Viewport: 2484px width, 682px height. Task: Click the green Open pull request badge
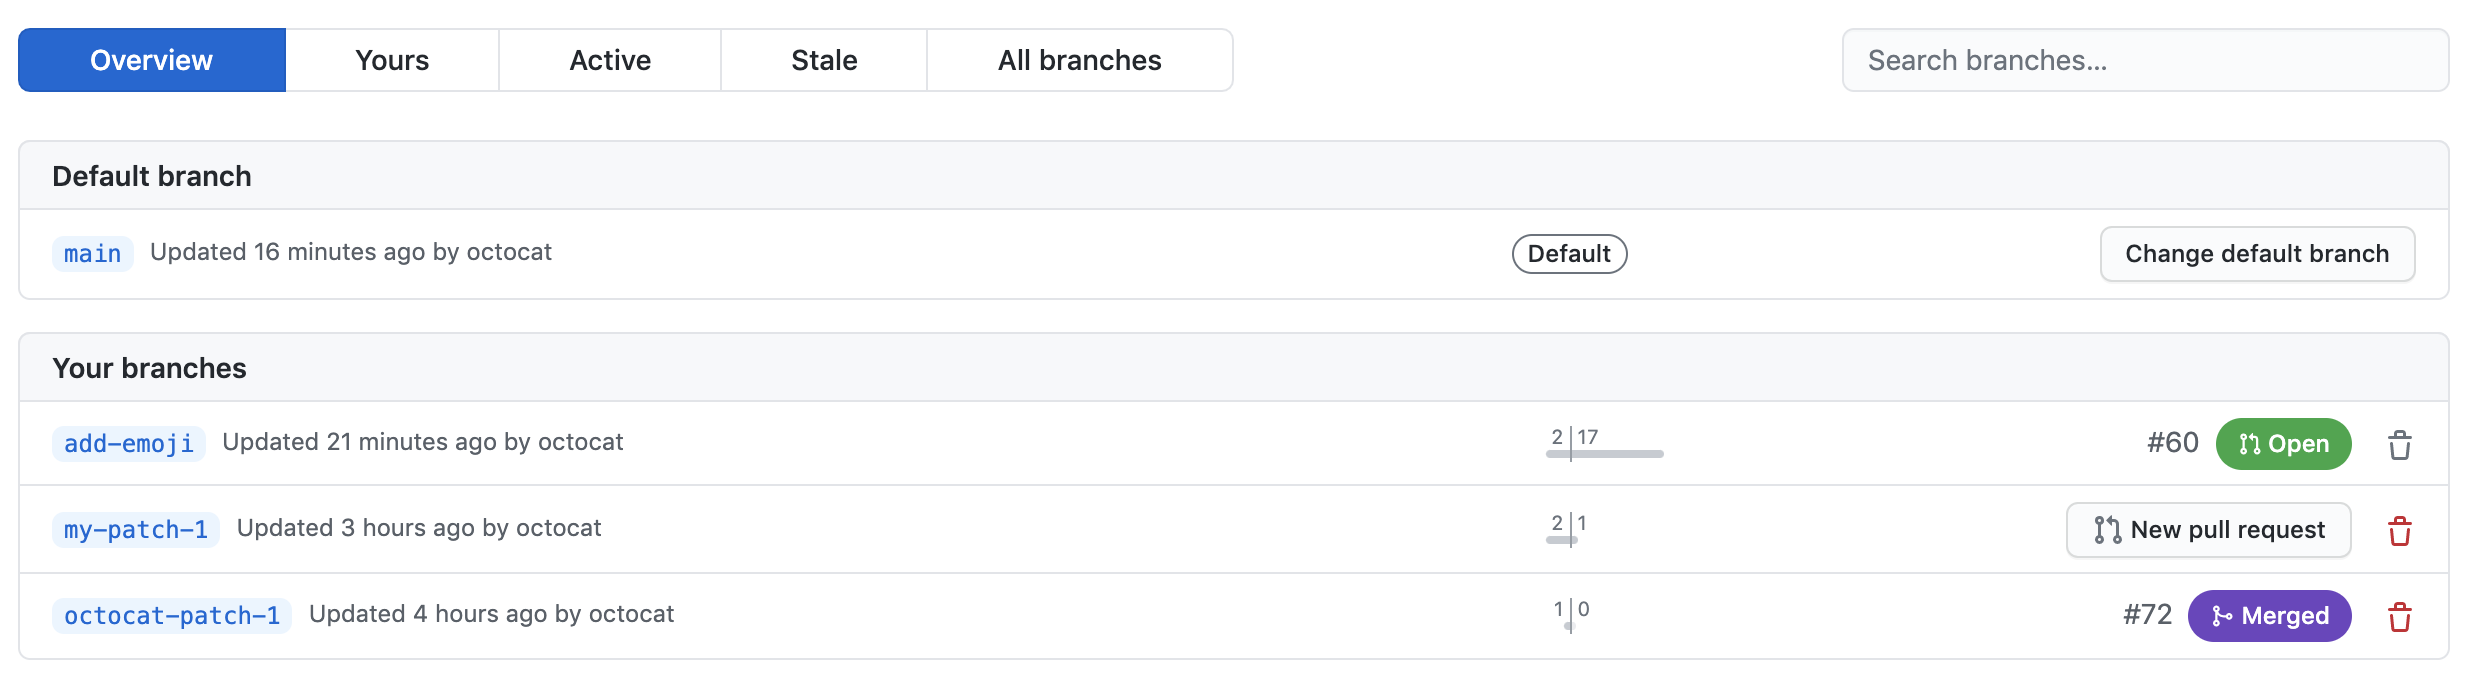pos(2283,444)
